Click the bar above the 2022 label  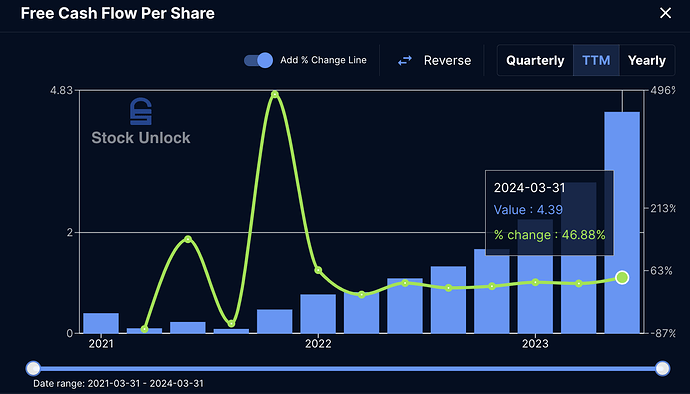[318, 314]
